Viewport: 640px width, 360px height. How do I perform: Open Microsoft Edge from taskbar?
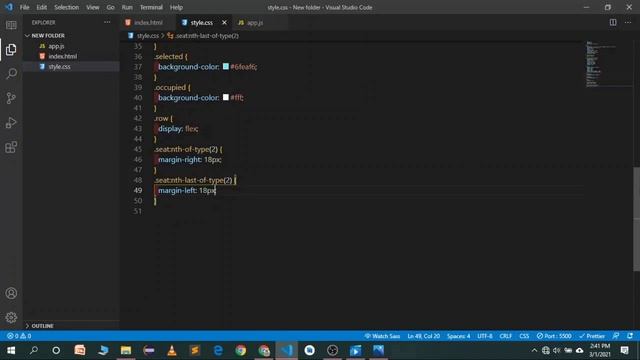tap(218, 350)
